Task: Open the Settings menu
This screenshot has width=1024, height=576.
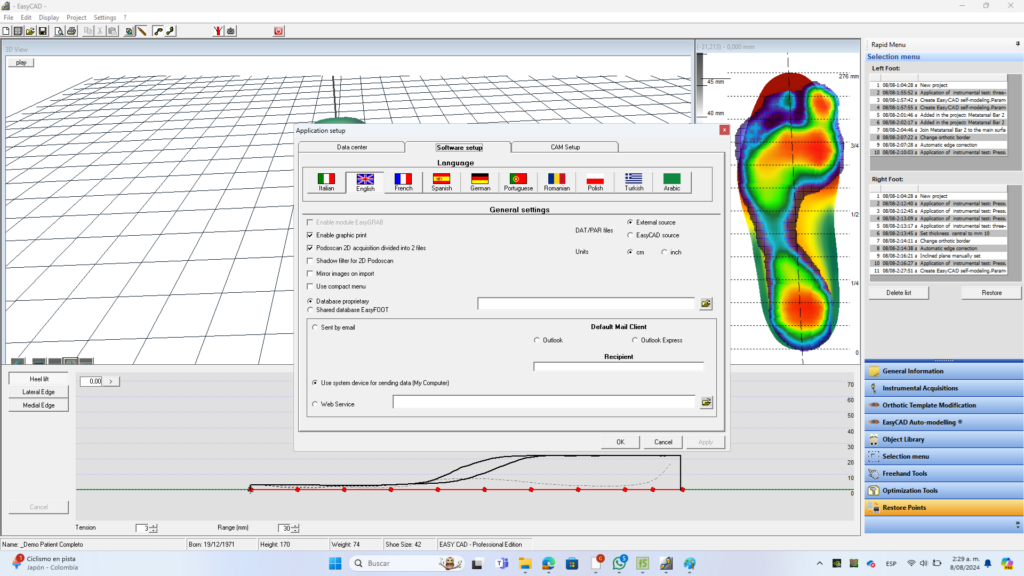Action: point(104,17)
